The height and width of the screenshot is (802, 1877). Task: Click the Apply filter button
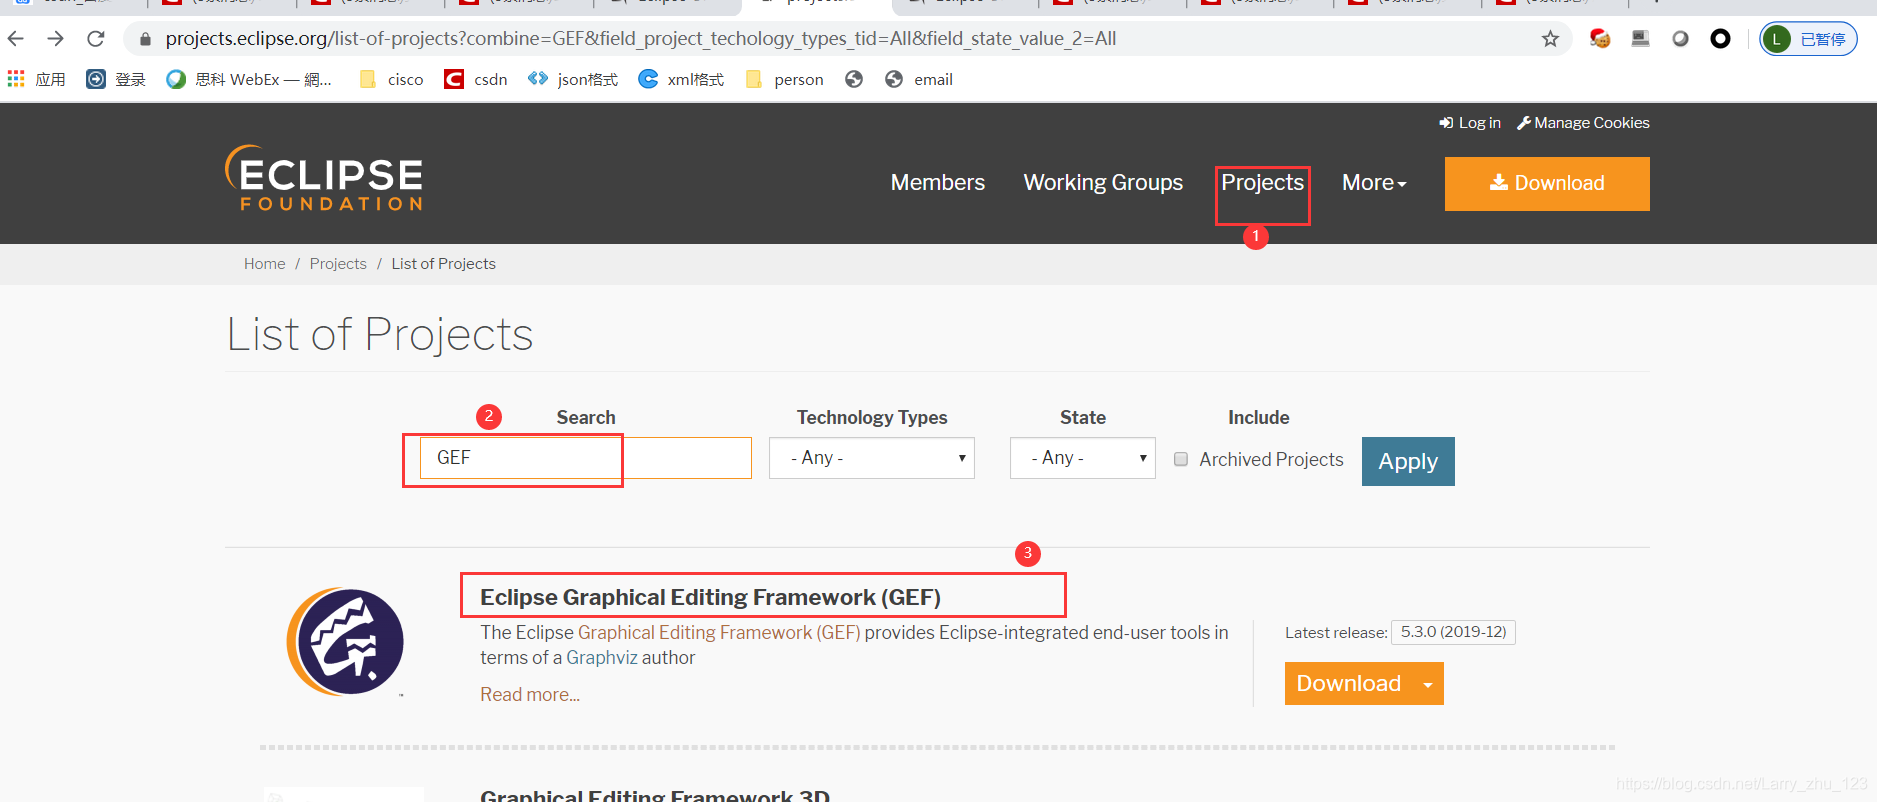pyautogui.click(x=1408, y=461)
